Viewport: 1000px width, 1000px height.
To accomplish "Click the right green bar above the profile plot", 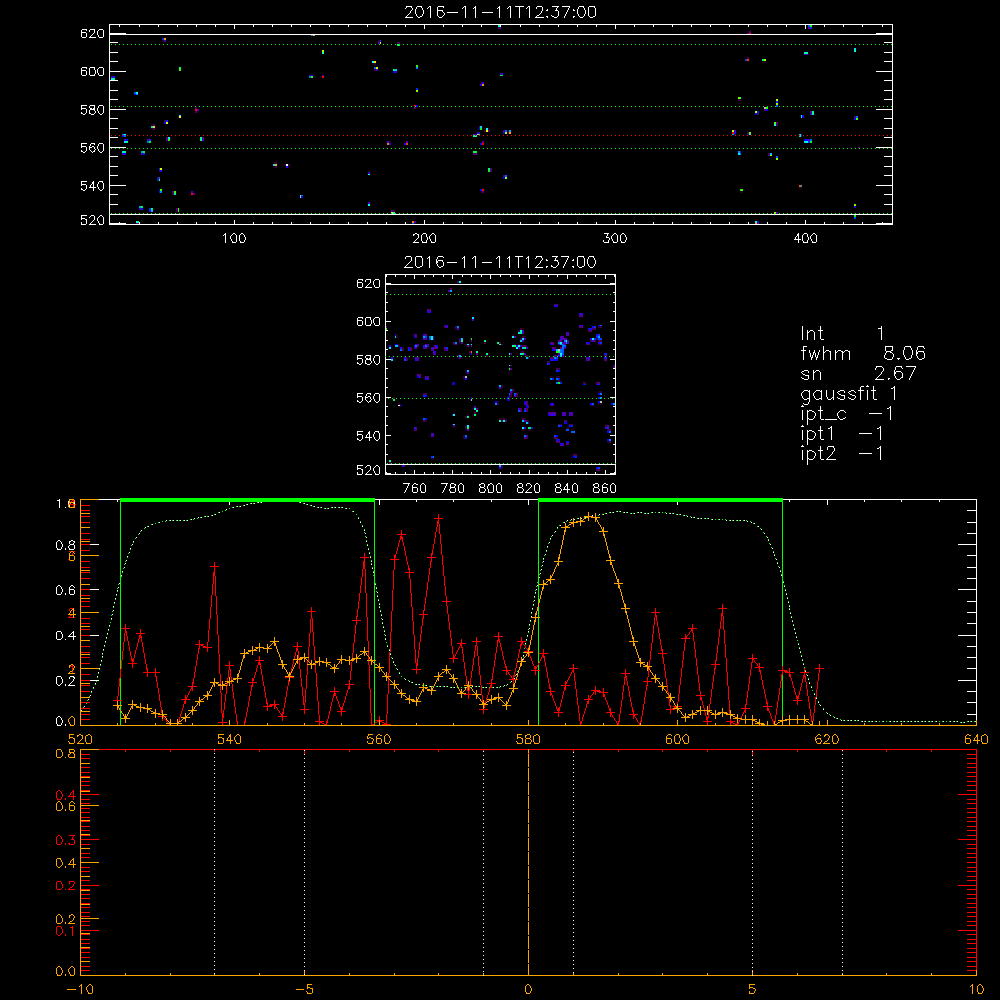I will click(x=660, y=500).
